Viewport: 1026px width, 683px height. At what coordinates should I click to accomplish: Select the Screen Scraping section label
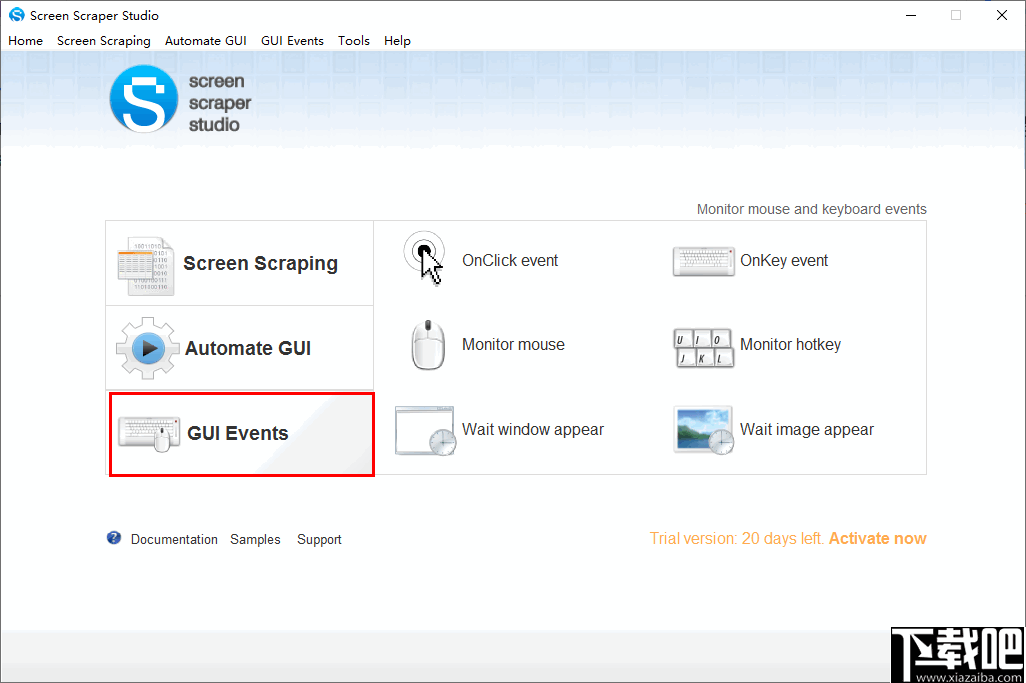point(260,263)
